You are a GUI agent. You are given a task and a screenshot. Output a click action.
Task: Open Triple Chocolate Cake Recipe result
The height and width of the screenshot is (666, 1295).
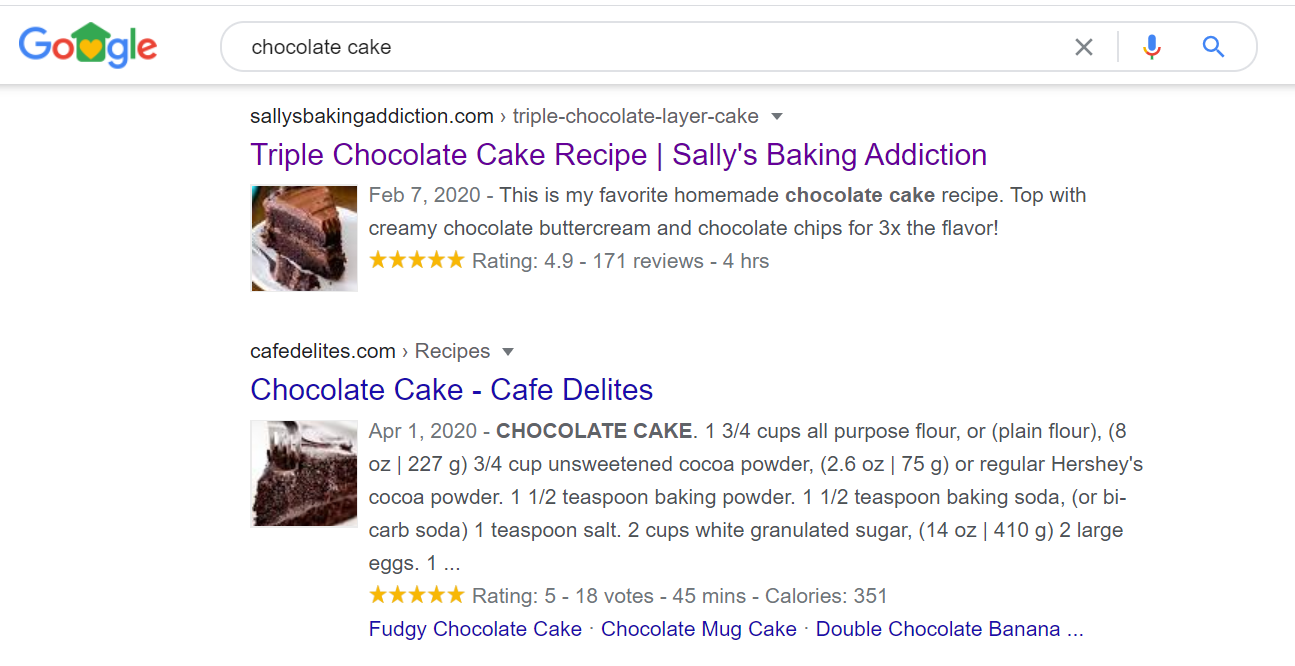(618, 155)
